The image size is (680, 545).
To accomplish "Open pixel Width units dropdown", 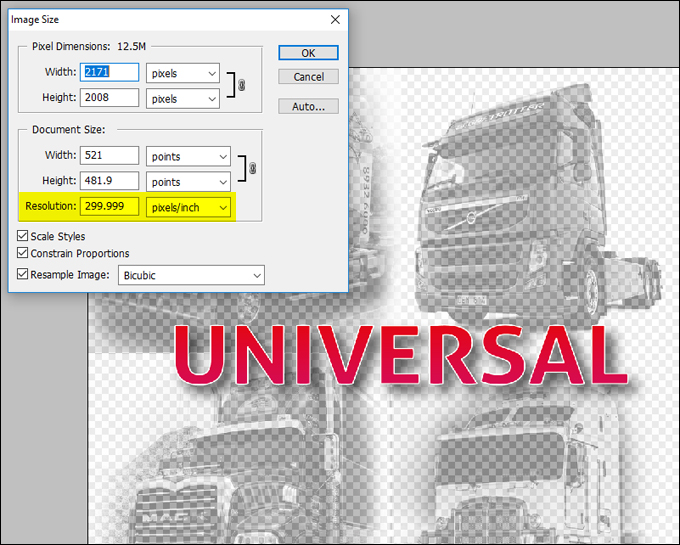I will click(183, 73).
